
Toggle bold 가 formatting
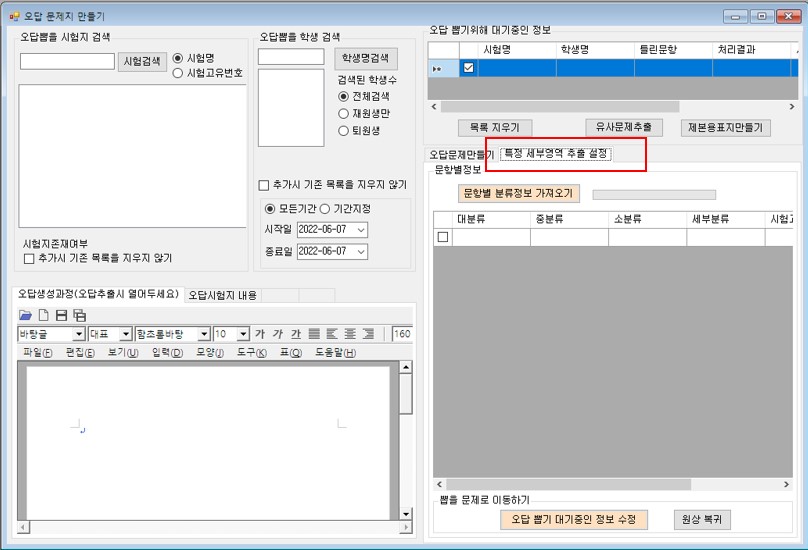[260, 334]
